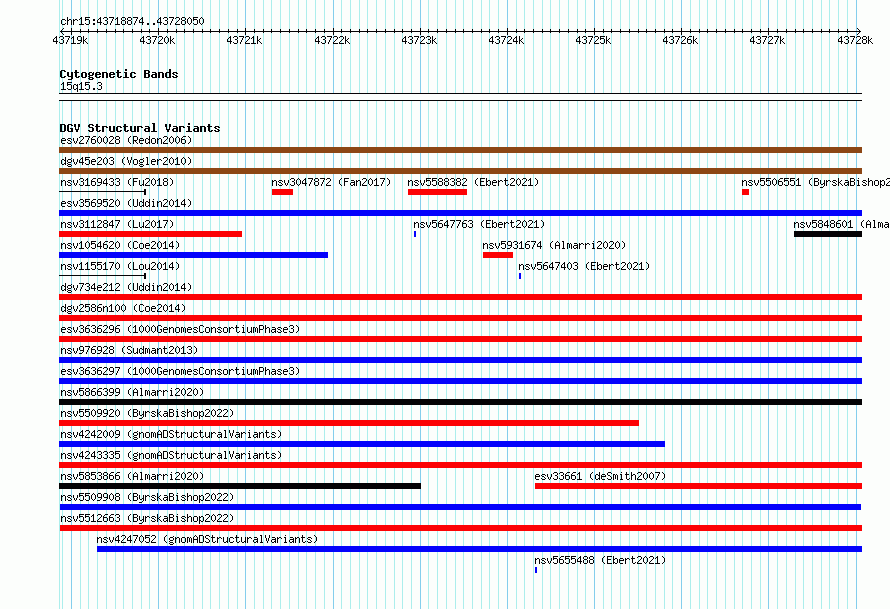890x609 pixels.
Task: Select the tiny blue nsv5647403 marker
Action: pyautogui.click(x=520, y=276)
